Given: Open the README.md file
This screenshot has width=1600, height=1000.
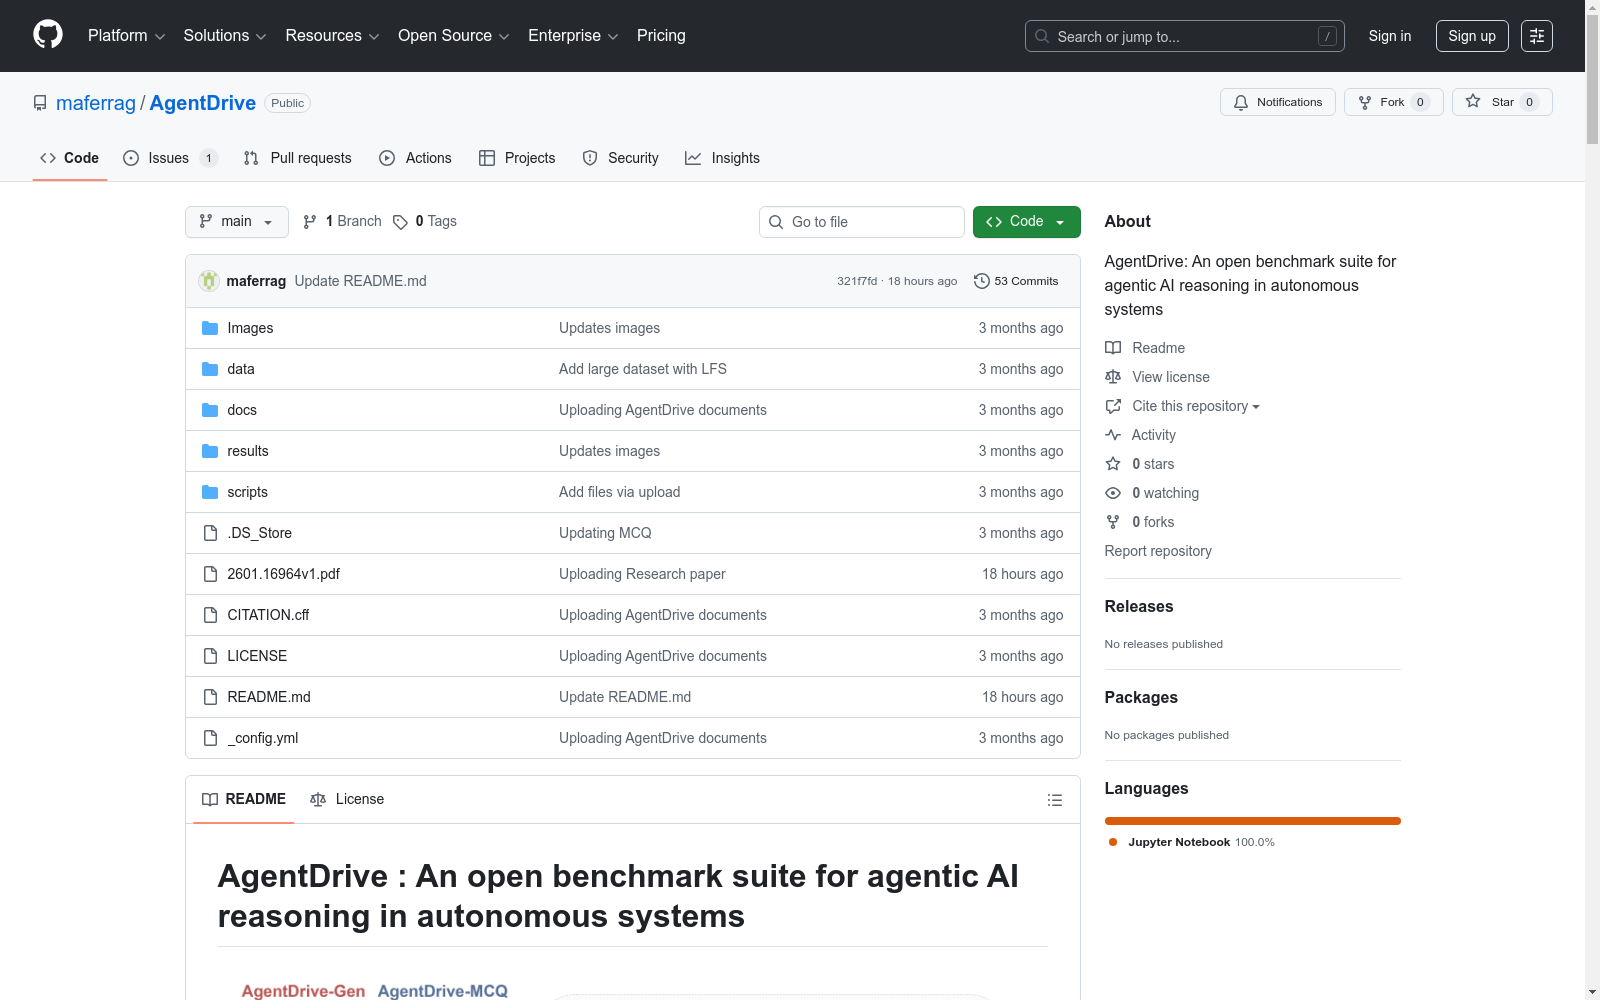Looking at the screenshot, I should click(x=269, y=697).
